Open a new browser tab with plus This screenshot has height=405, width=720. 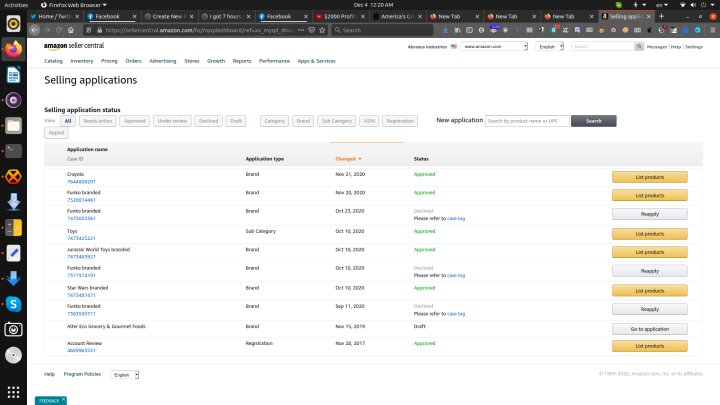(x=661, y=17)
